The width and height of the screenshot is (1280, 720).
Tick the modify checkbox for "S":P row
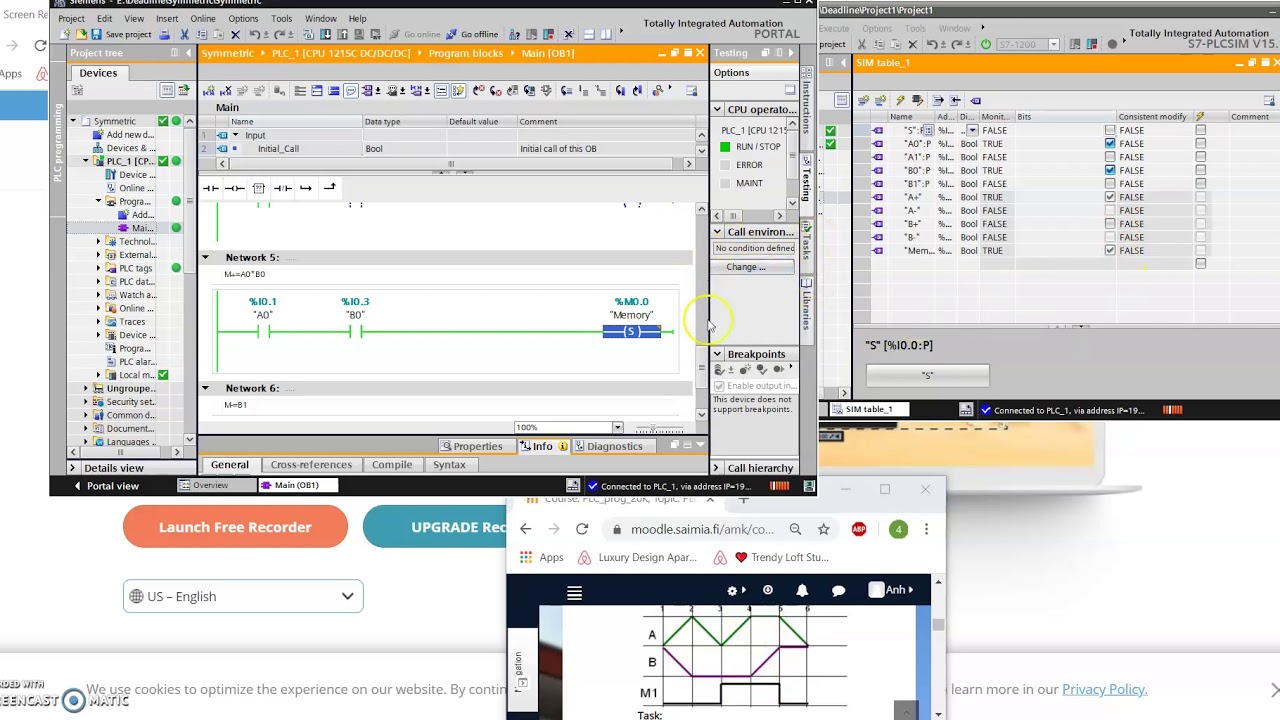[x=1200, y=130]
